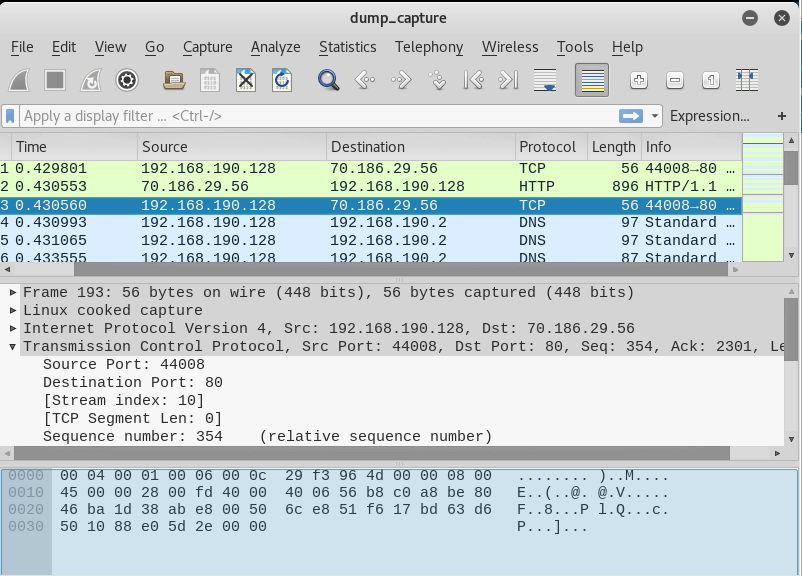Reset packet list to normal zoom
Image resolution: width=802 pixels, height=576 pixels.
tap(710, 80)
